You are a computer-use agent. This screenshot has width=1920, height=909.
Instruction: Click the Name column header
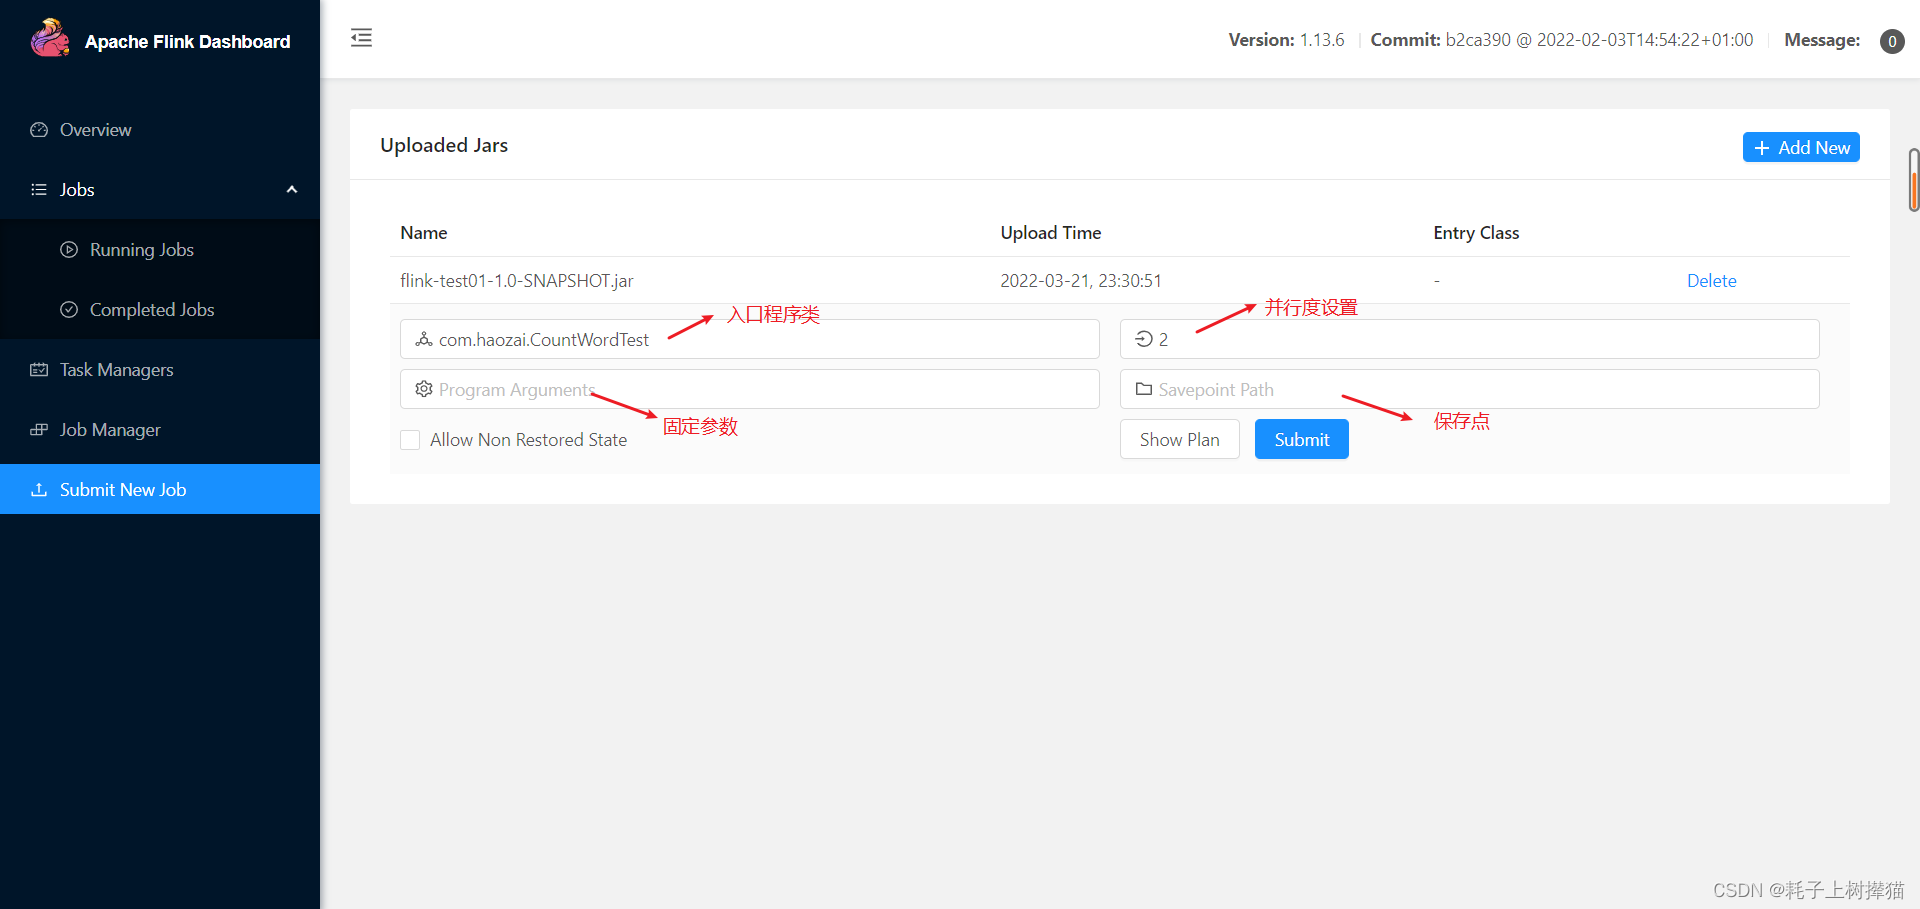pos(424,233)
